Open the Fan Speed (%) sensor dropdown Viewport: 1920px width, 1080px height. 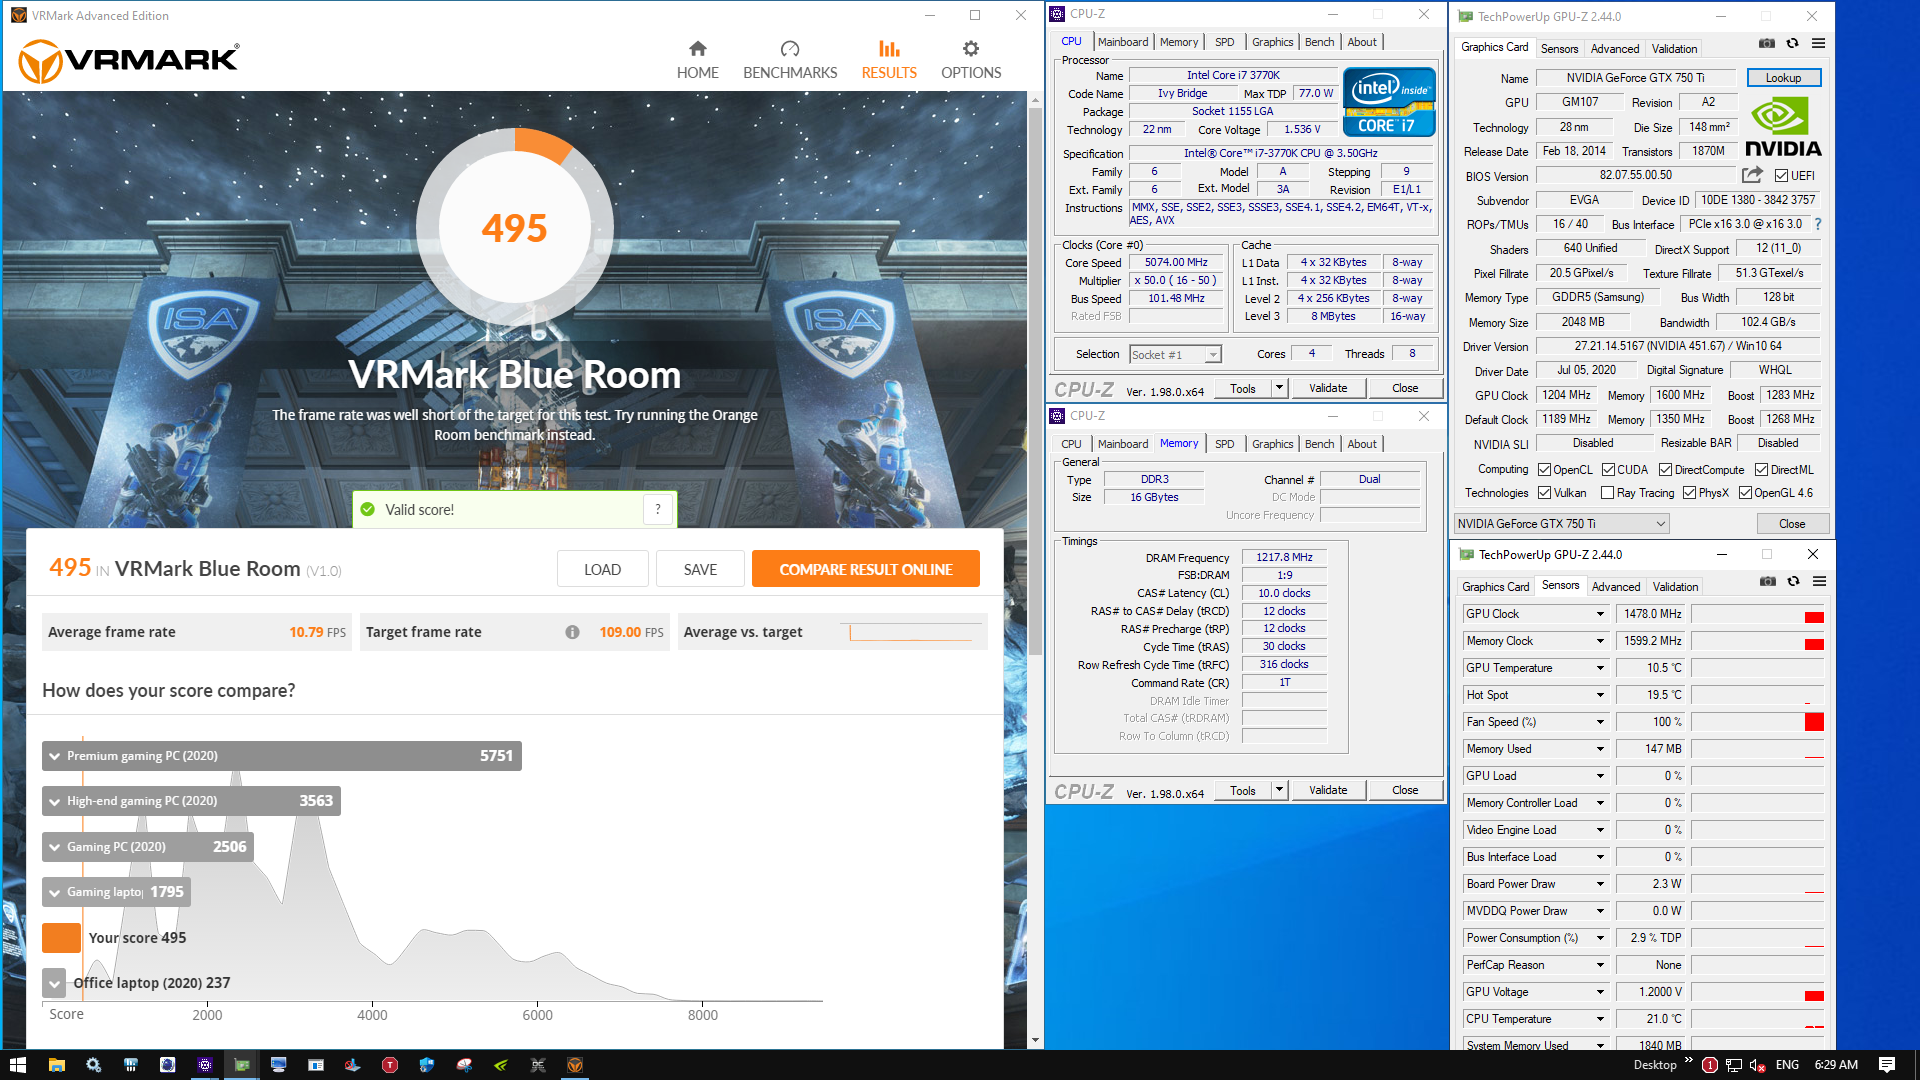[x=1600, y=722]
